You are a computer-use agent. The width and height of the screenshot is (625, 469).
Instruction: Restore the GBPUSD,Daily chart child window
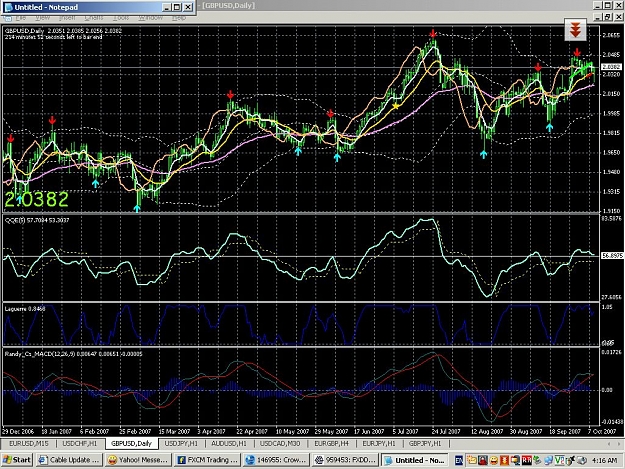(607, 17)
